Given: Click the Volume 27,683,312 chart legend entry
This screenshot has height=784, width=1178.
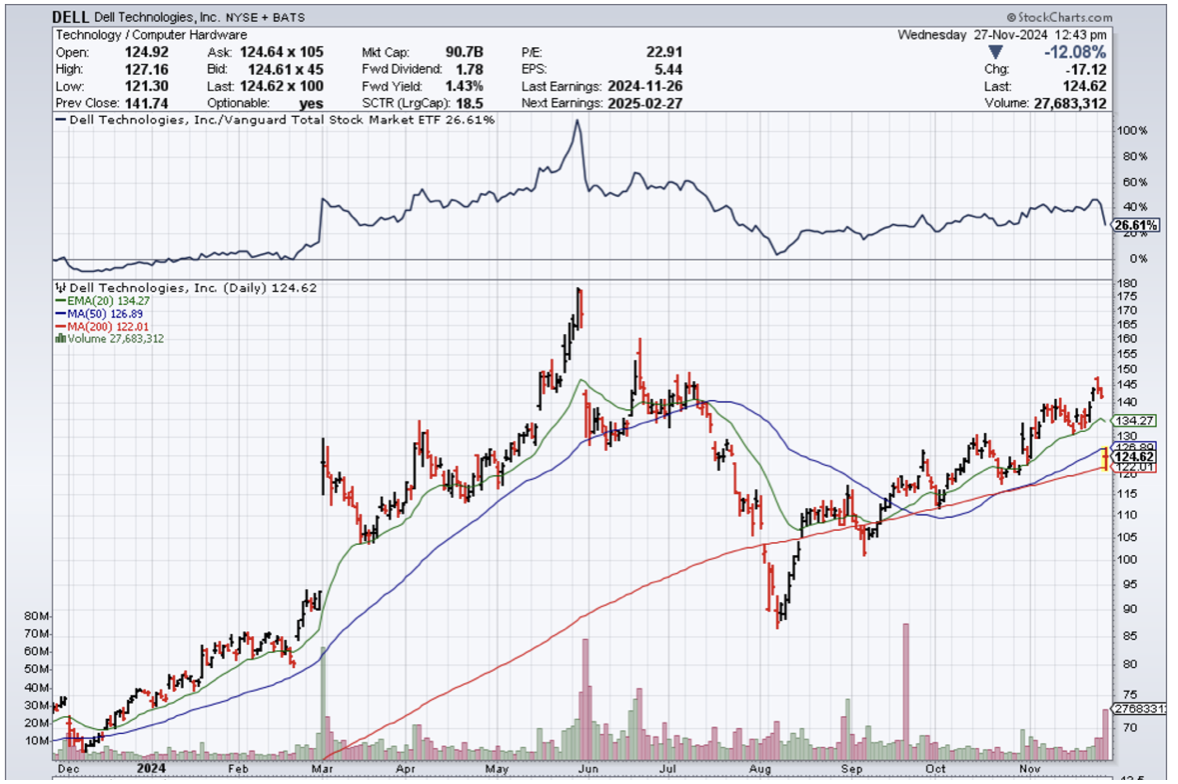Looking at the screenshot, I should pos(116,339).
